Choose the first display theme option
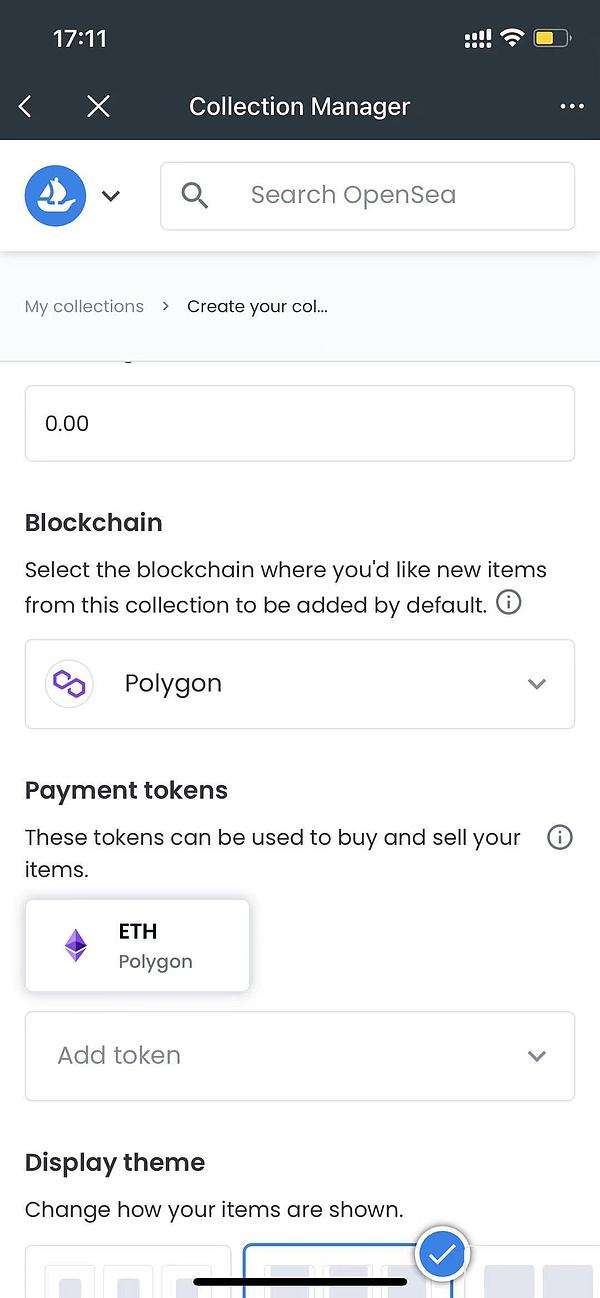 pos(127,1272)
